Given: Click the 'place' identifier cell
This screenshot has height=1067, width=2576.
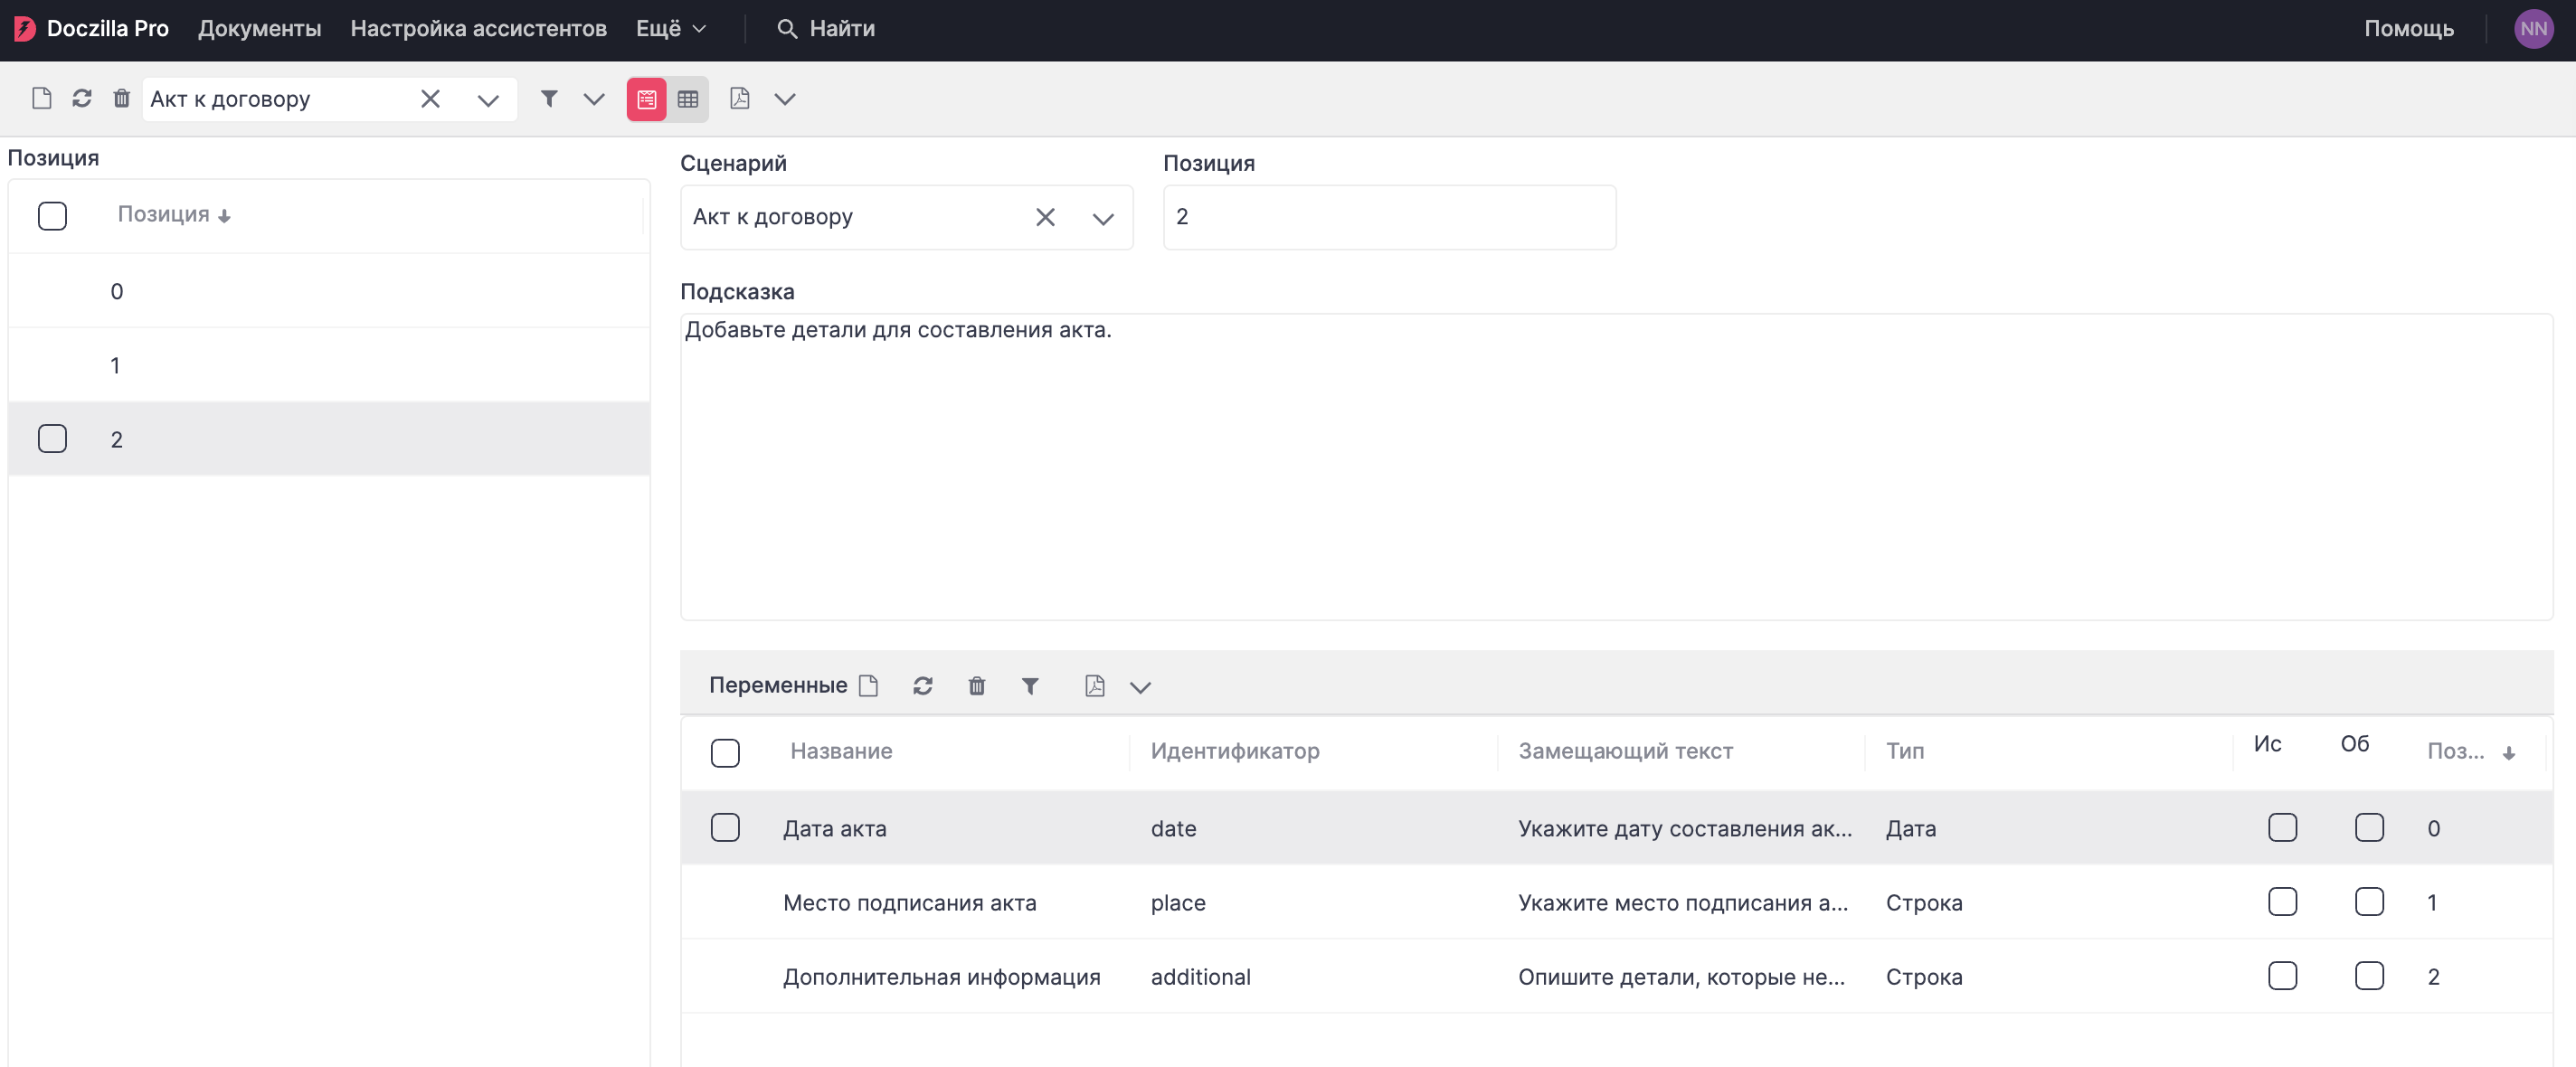Looking at the screenshot, I should coord(1178,903).
